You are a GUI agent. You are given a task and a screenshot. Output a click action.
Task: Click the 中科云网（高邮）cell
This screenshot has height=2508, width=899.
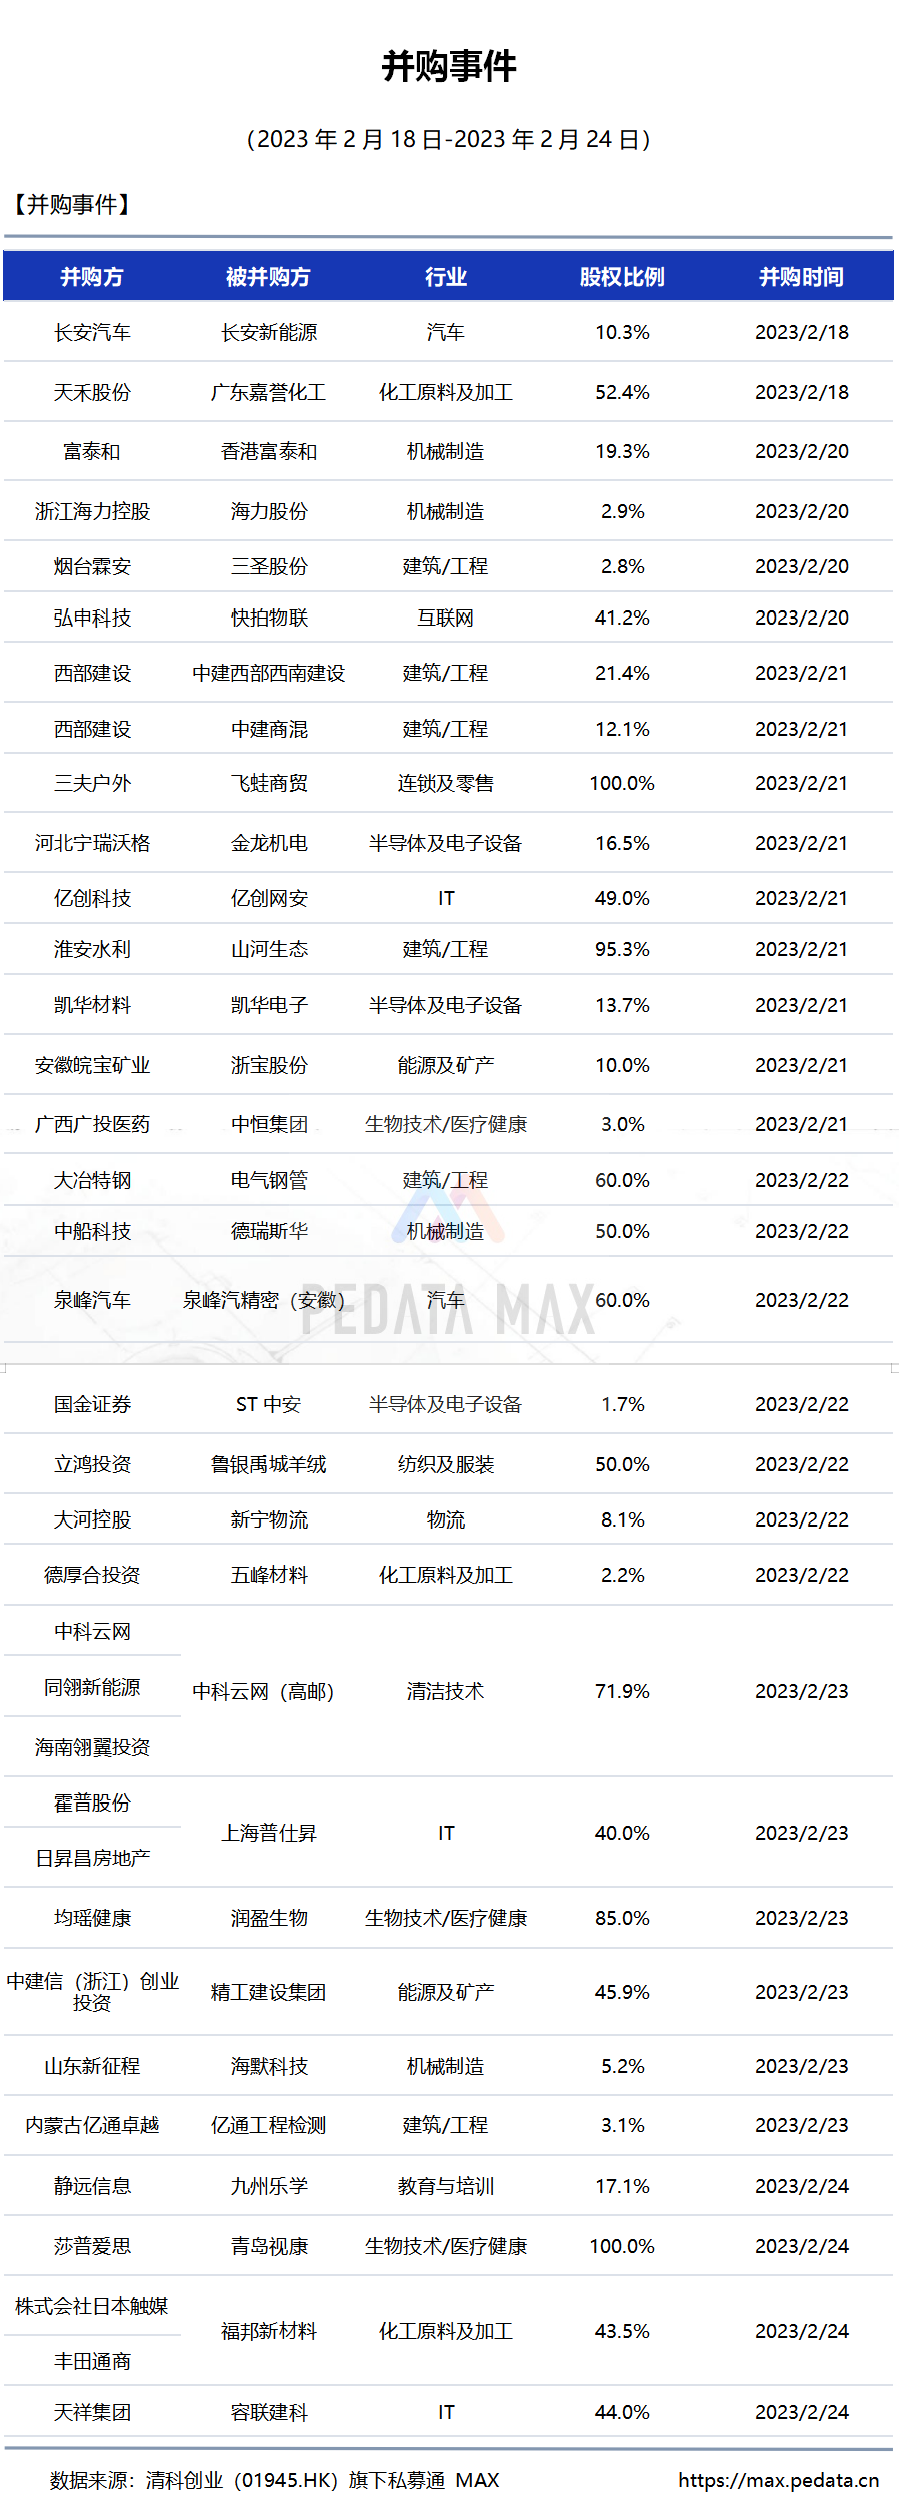pyautogui.click(x=264, y=1692)
